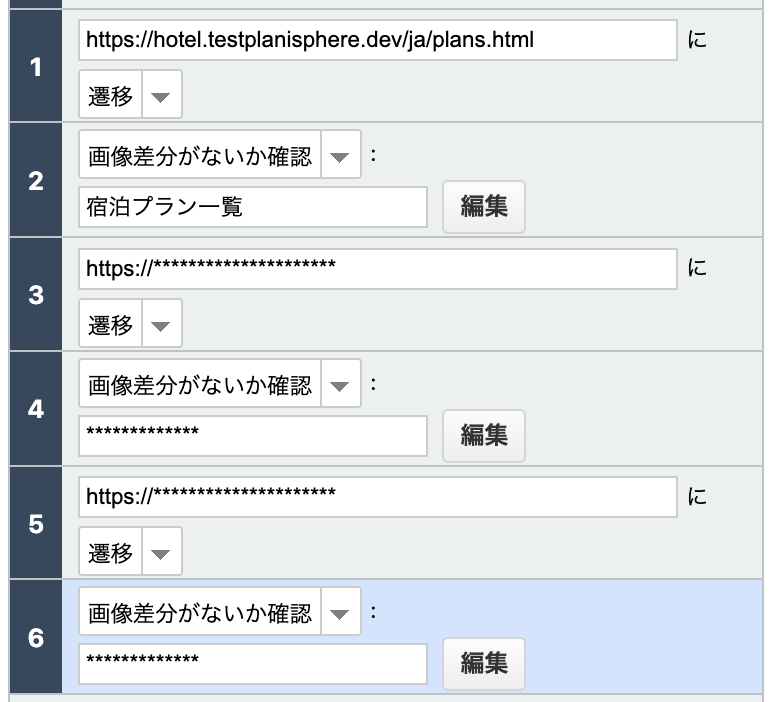The image size is (772, 702).
Task: Click the 編集 button in step 2
Action: click(484, 207)
